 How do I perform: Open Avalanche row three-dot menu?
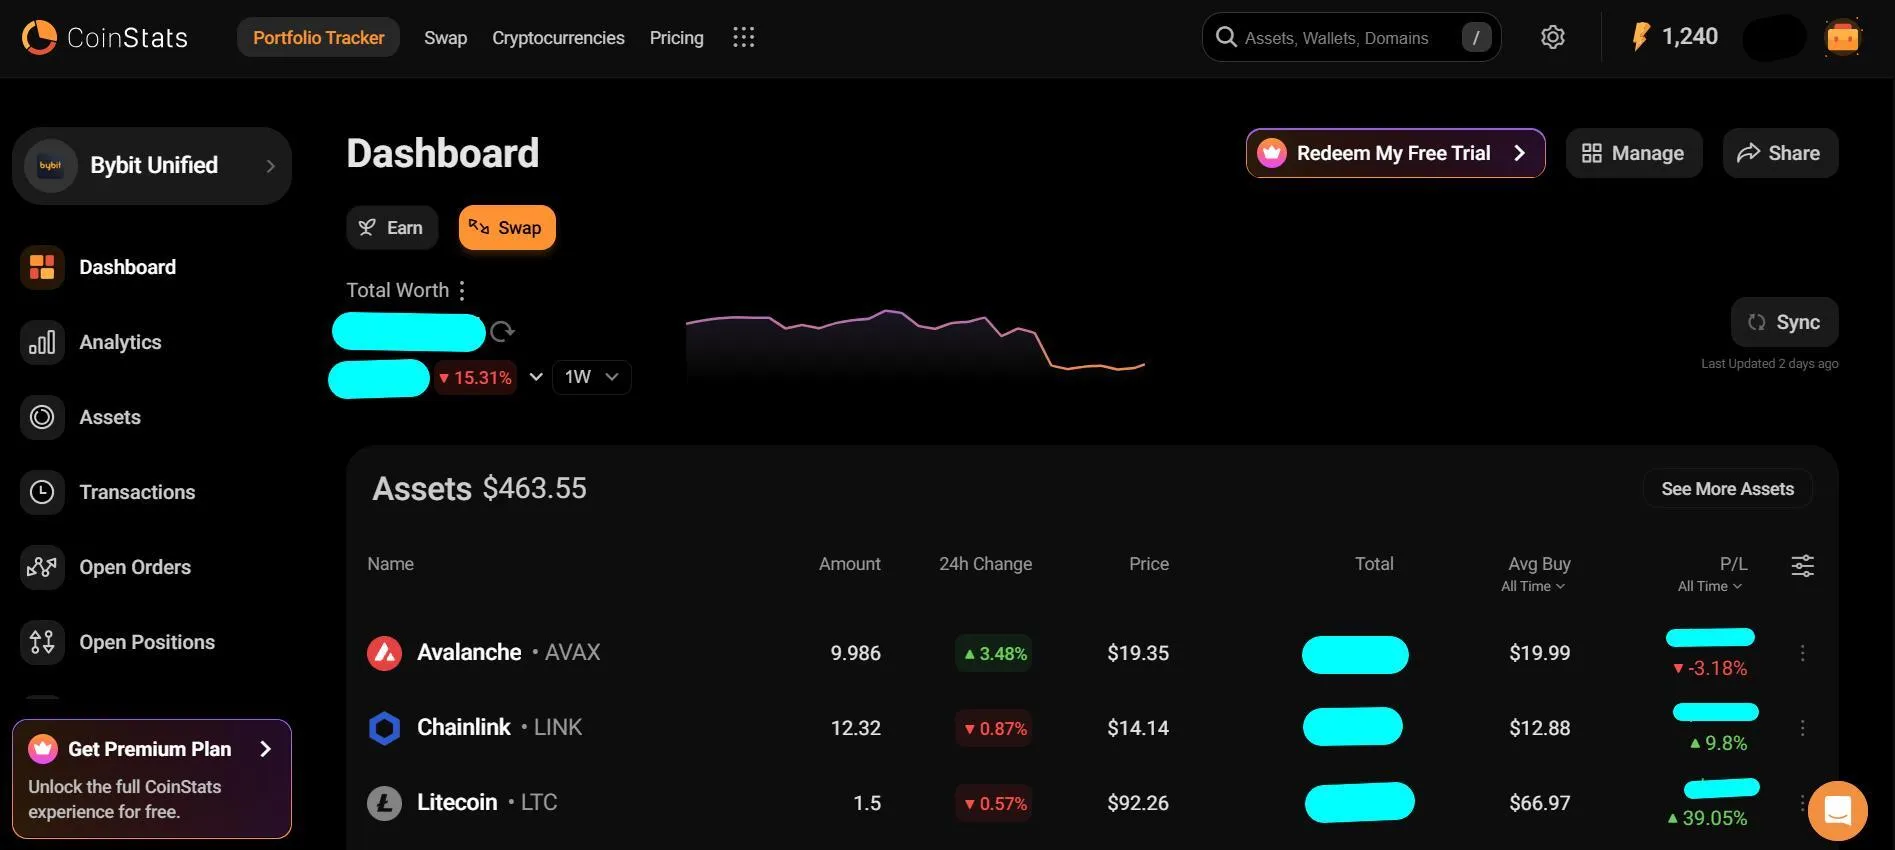(1802, 653)
